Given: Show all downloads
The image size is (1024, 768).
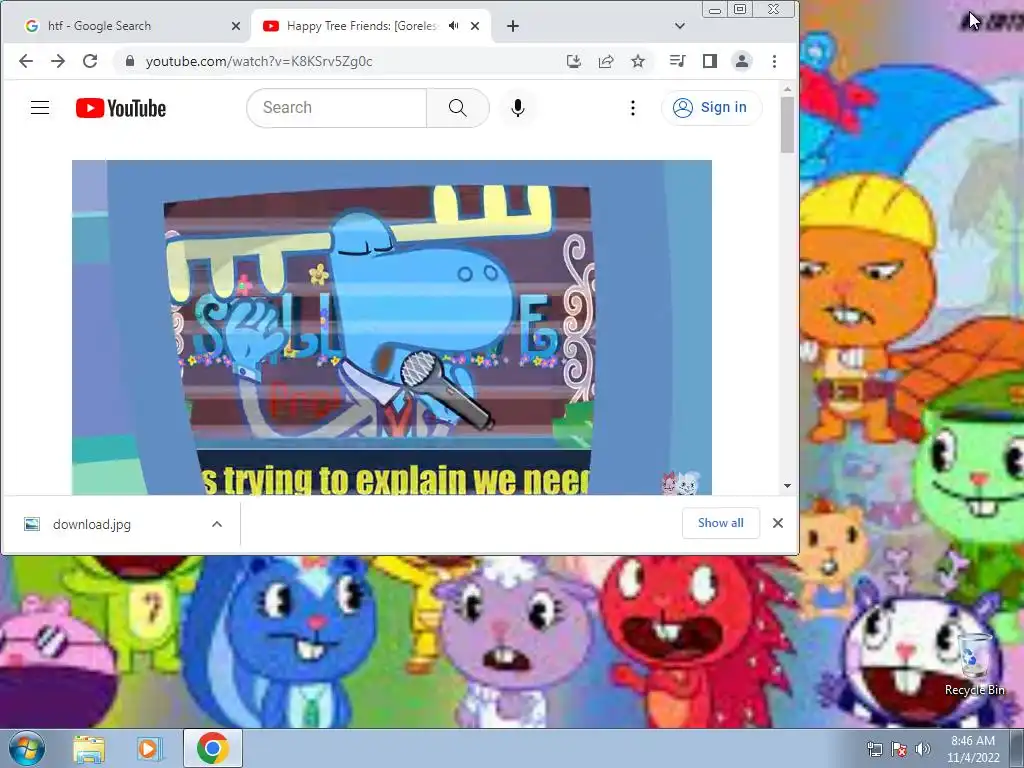Looking at the screenshot, I should coord(720,523).
